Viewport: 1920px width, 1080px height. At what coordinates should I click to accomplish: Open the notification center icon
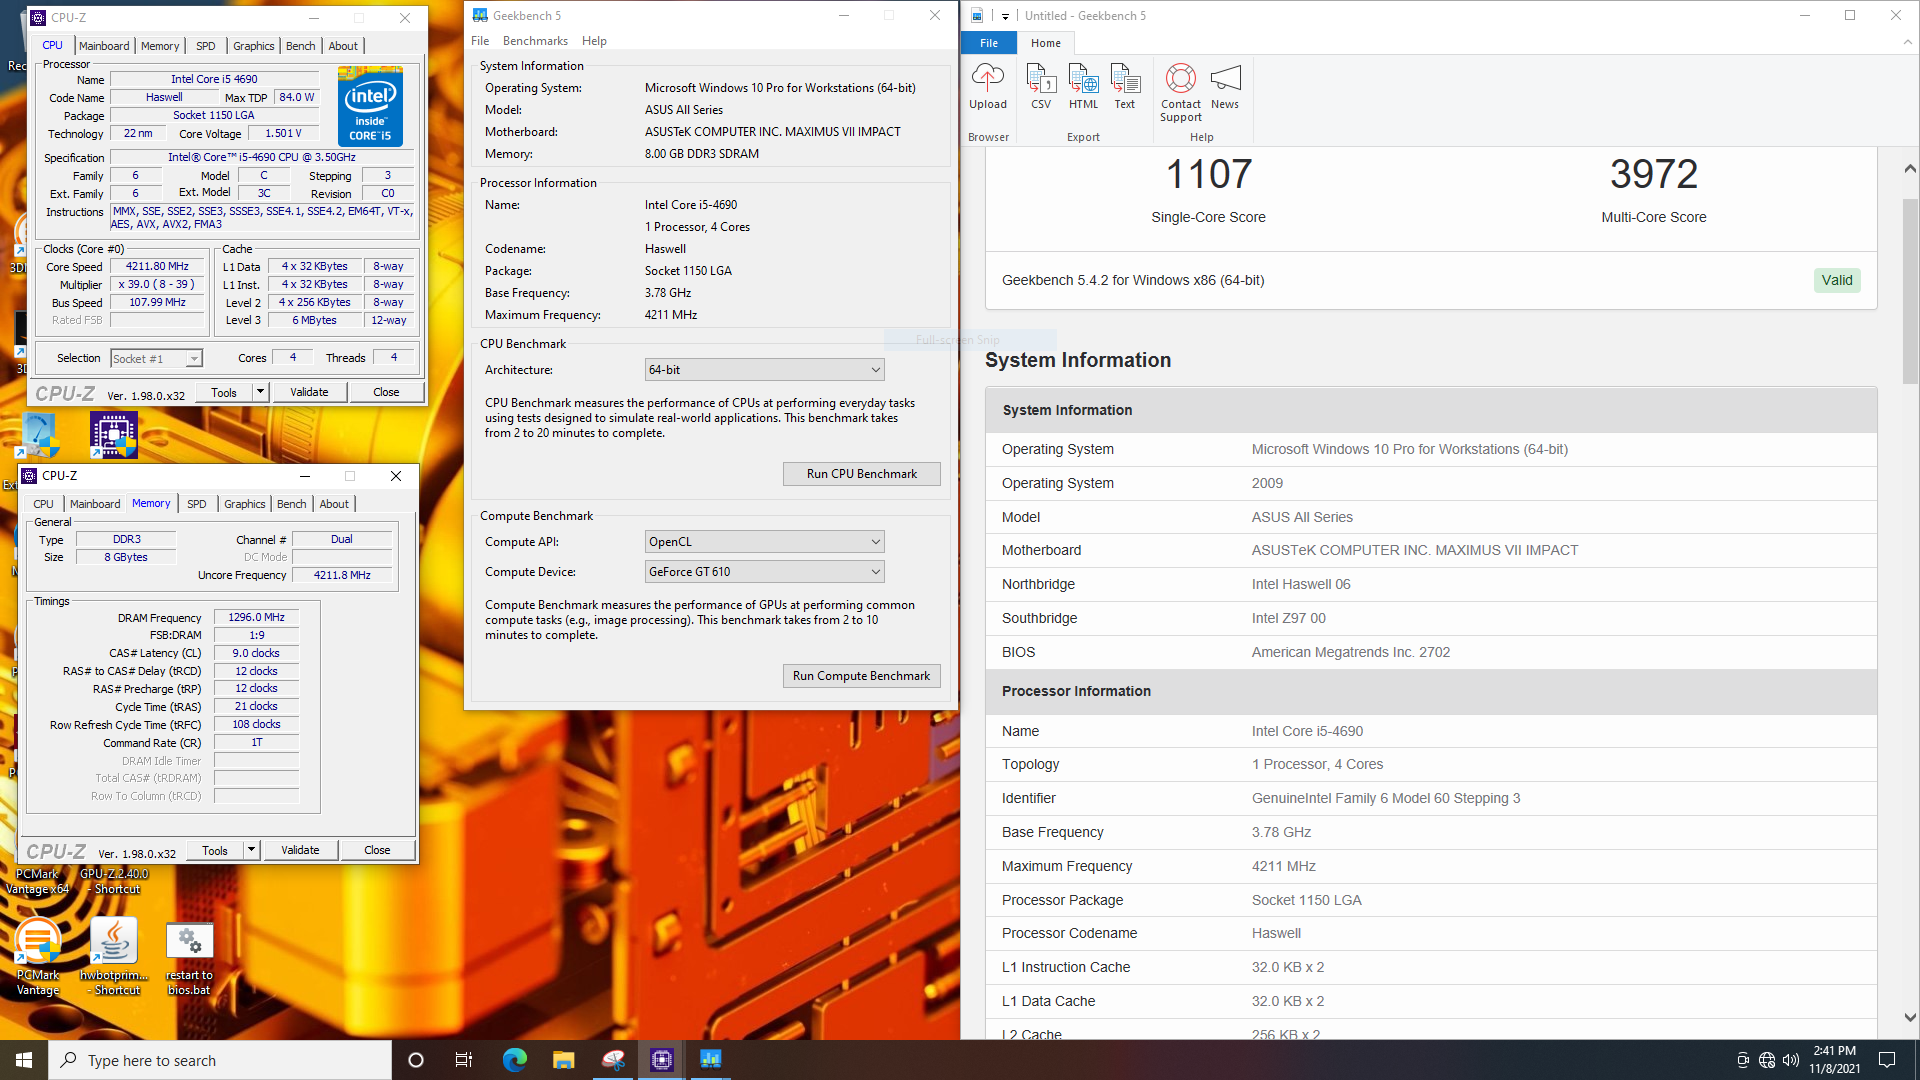[1887, 1060]
